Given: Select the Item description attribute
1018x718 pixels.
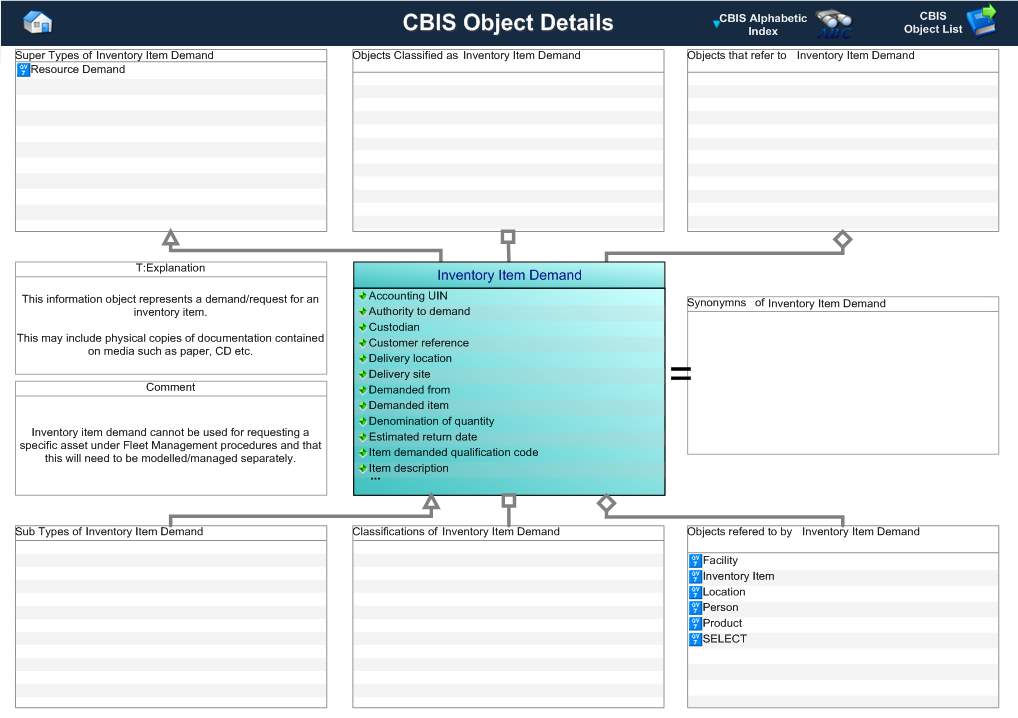Looking at the screenshot, I should pyautogui.click(x=408, y=468).
